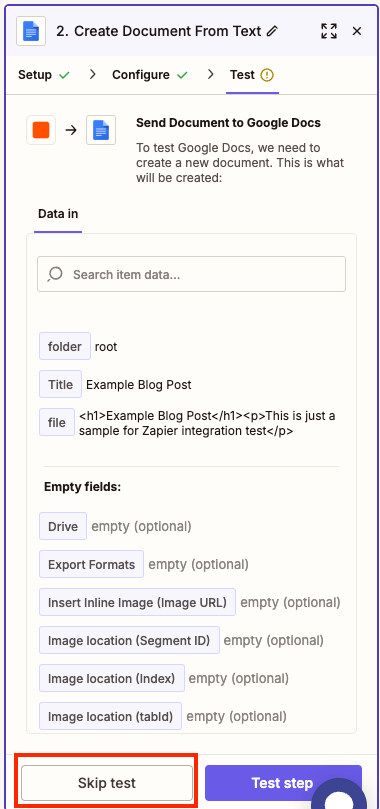Viewport: 380px width, 809px height.
Task: Open the chat help bubble
Action: tap(340, 795)
